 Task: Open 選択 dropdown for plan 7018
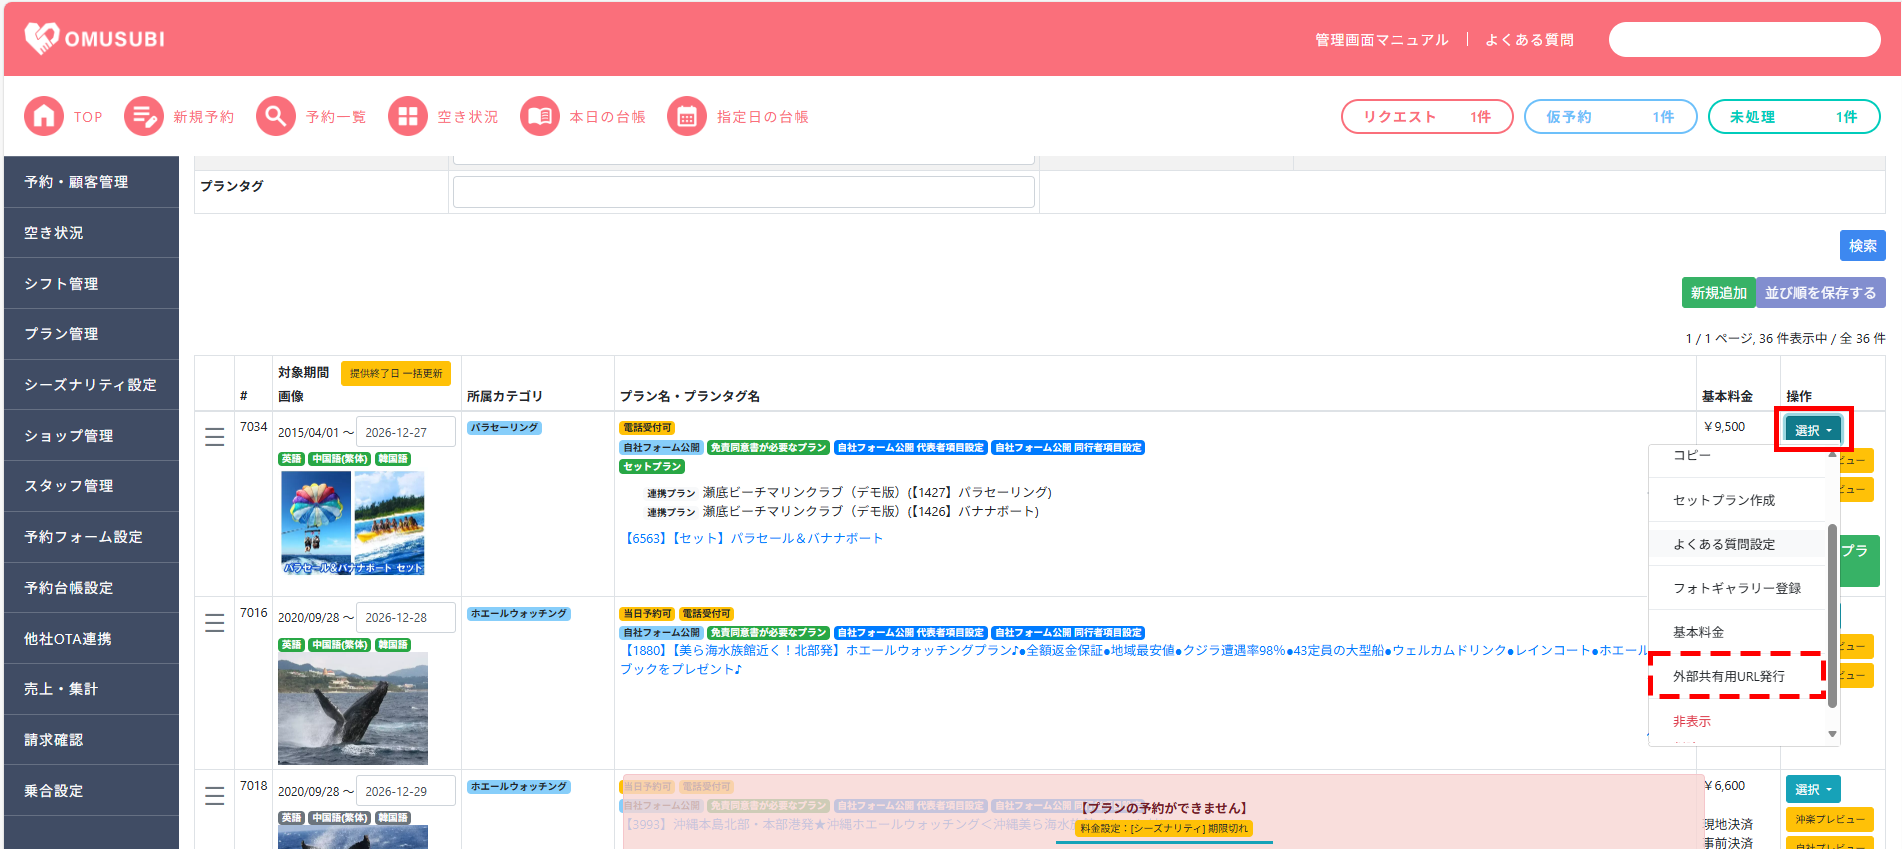click(x=1812, y=789)
